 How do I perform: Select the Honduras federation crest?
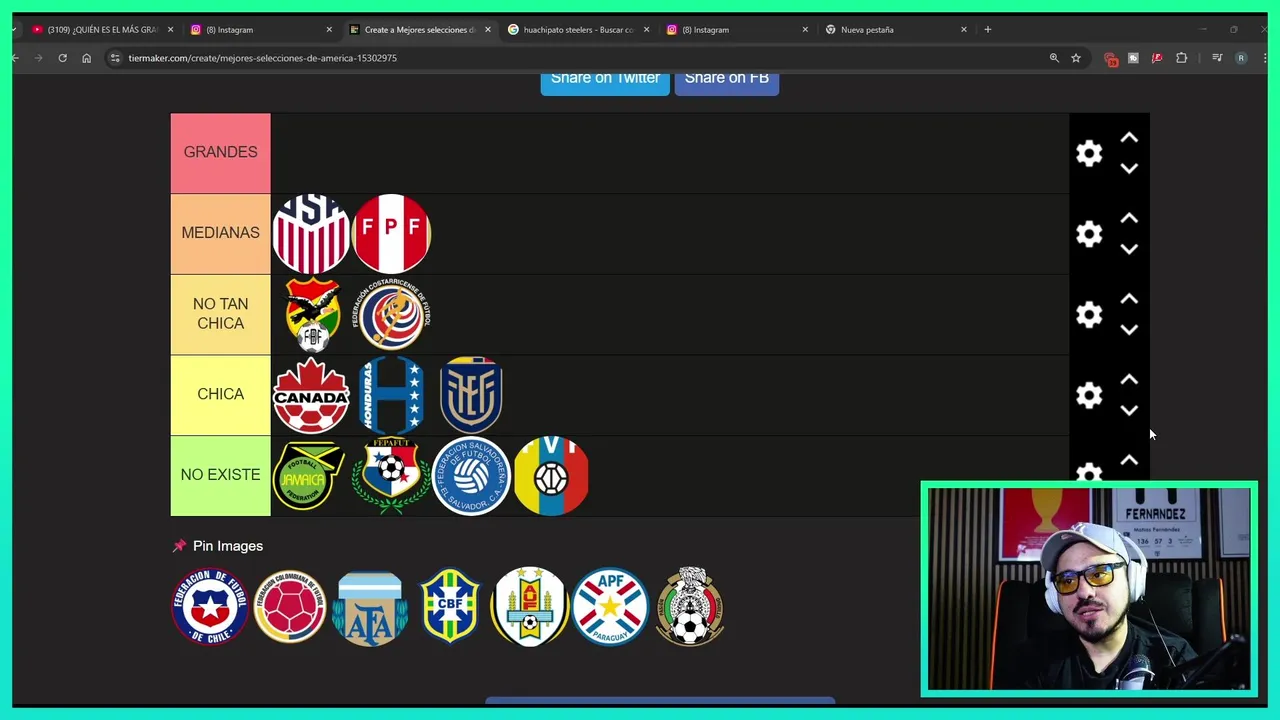(x=391, y=395)
